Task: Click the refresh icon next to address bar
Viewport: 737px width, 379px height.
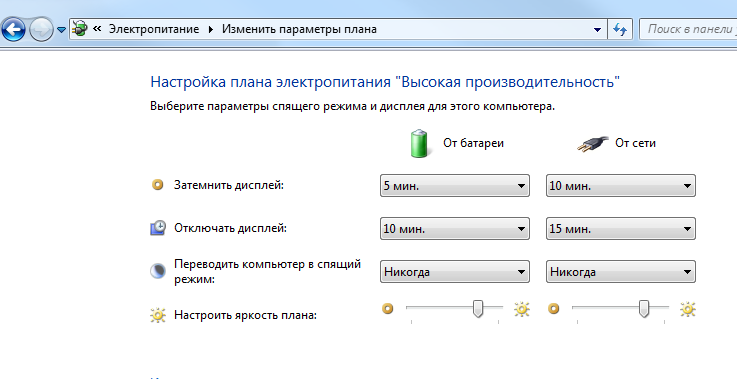Action: (x=620, y=30)
